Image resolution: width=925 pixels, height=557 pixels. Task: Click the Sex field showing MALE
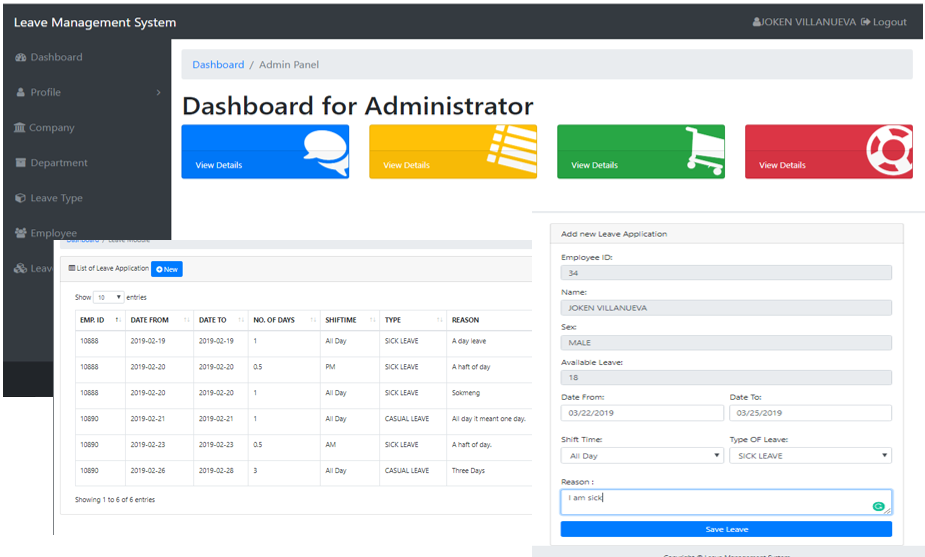[x=726, y=343]
